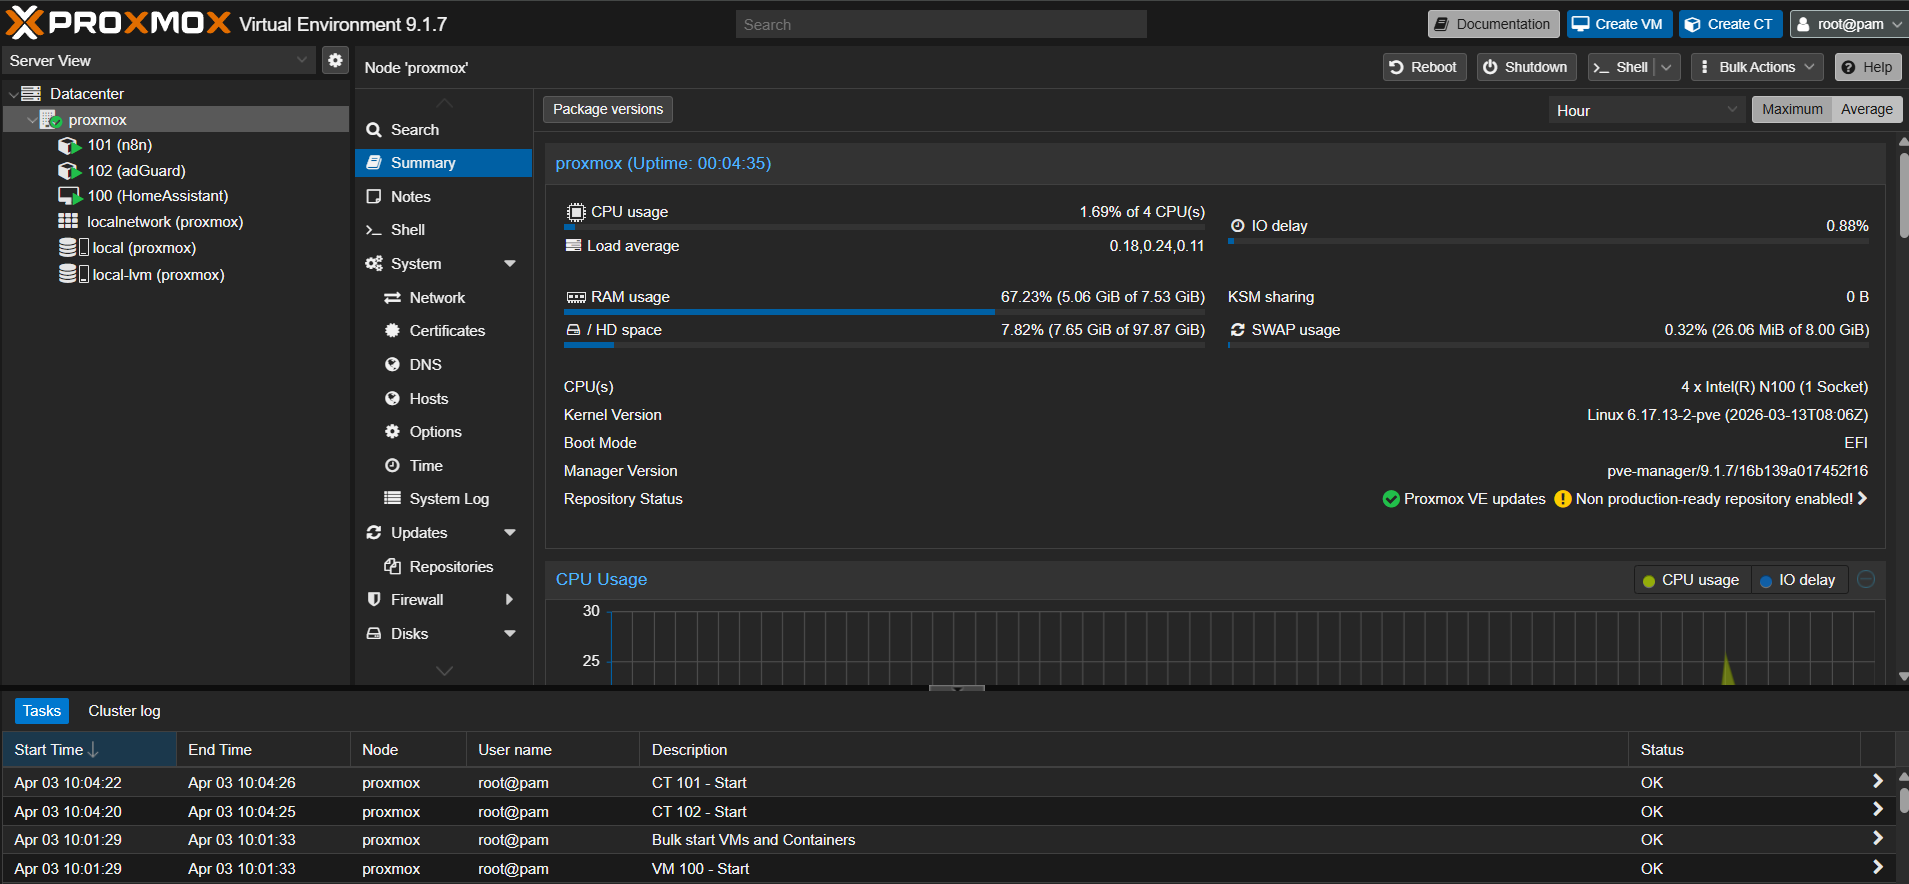This screenshot has height=884, width=1909.
Task: Click the Help button
Action: coord(1867,67)
